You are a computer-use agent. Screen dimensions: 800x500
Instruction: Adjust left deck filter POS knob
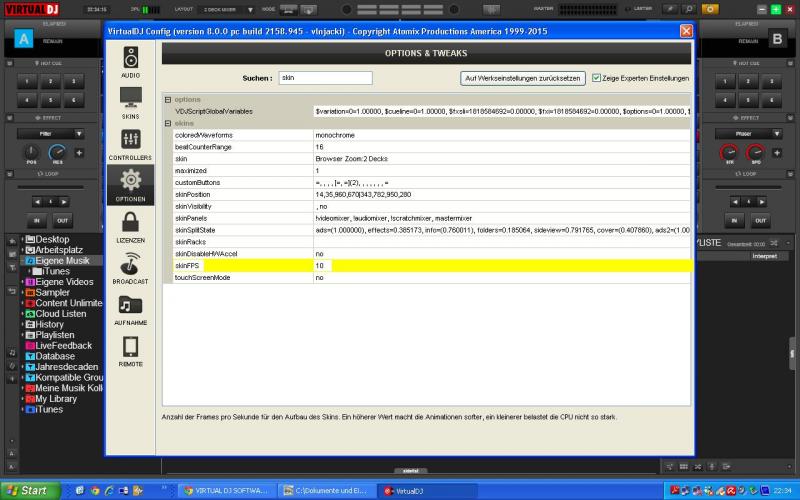point(31,152)
